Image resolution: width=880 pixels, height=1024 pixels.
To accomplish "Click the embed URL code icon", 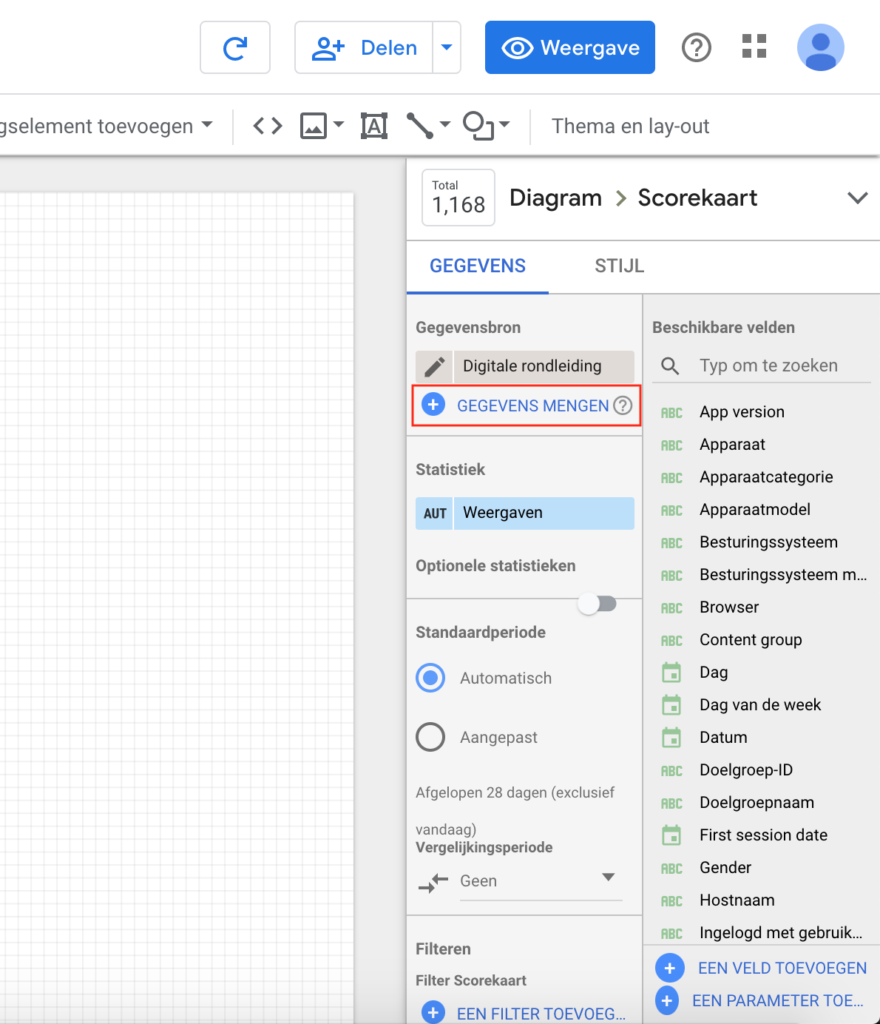I will coord(267,126).
